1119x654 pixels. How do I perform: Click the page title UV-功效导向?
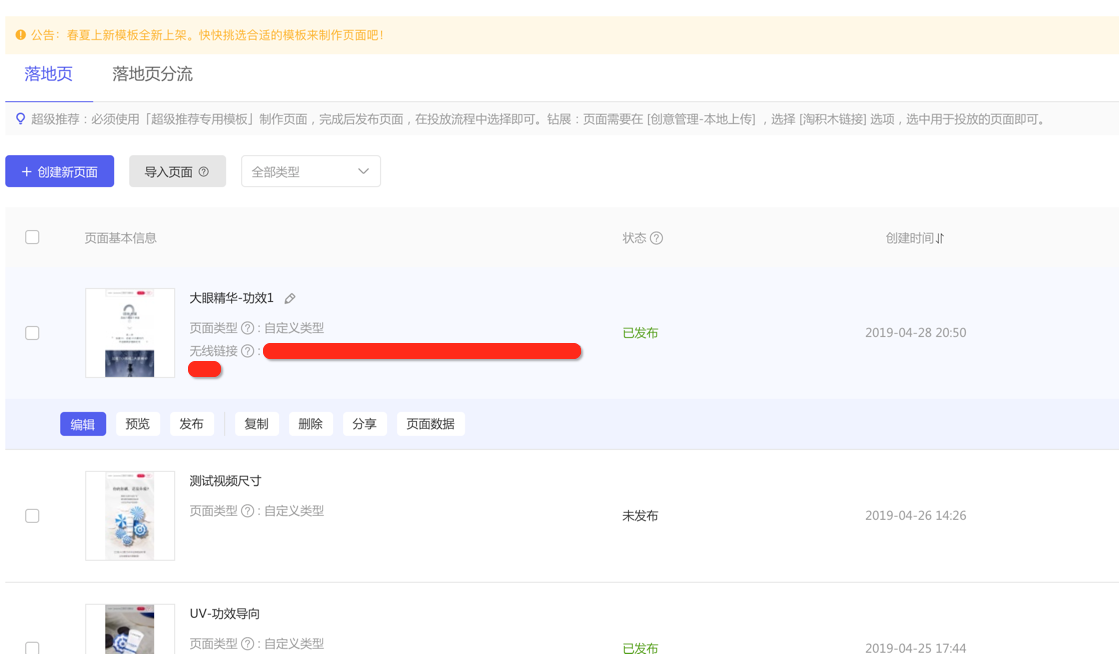tap(225, 613)
